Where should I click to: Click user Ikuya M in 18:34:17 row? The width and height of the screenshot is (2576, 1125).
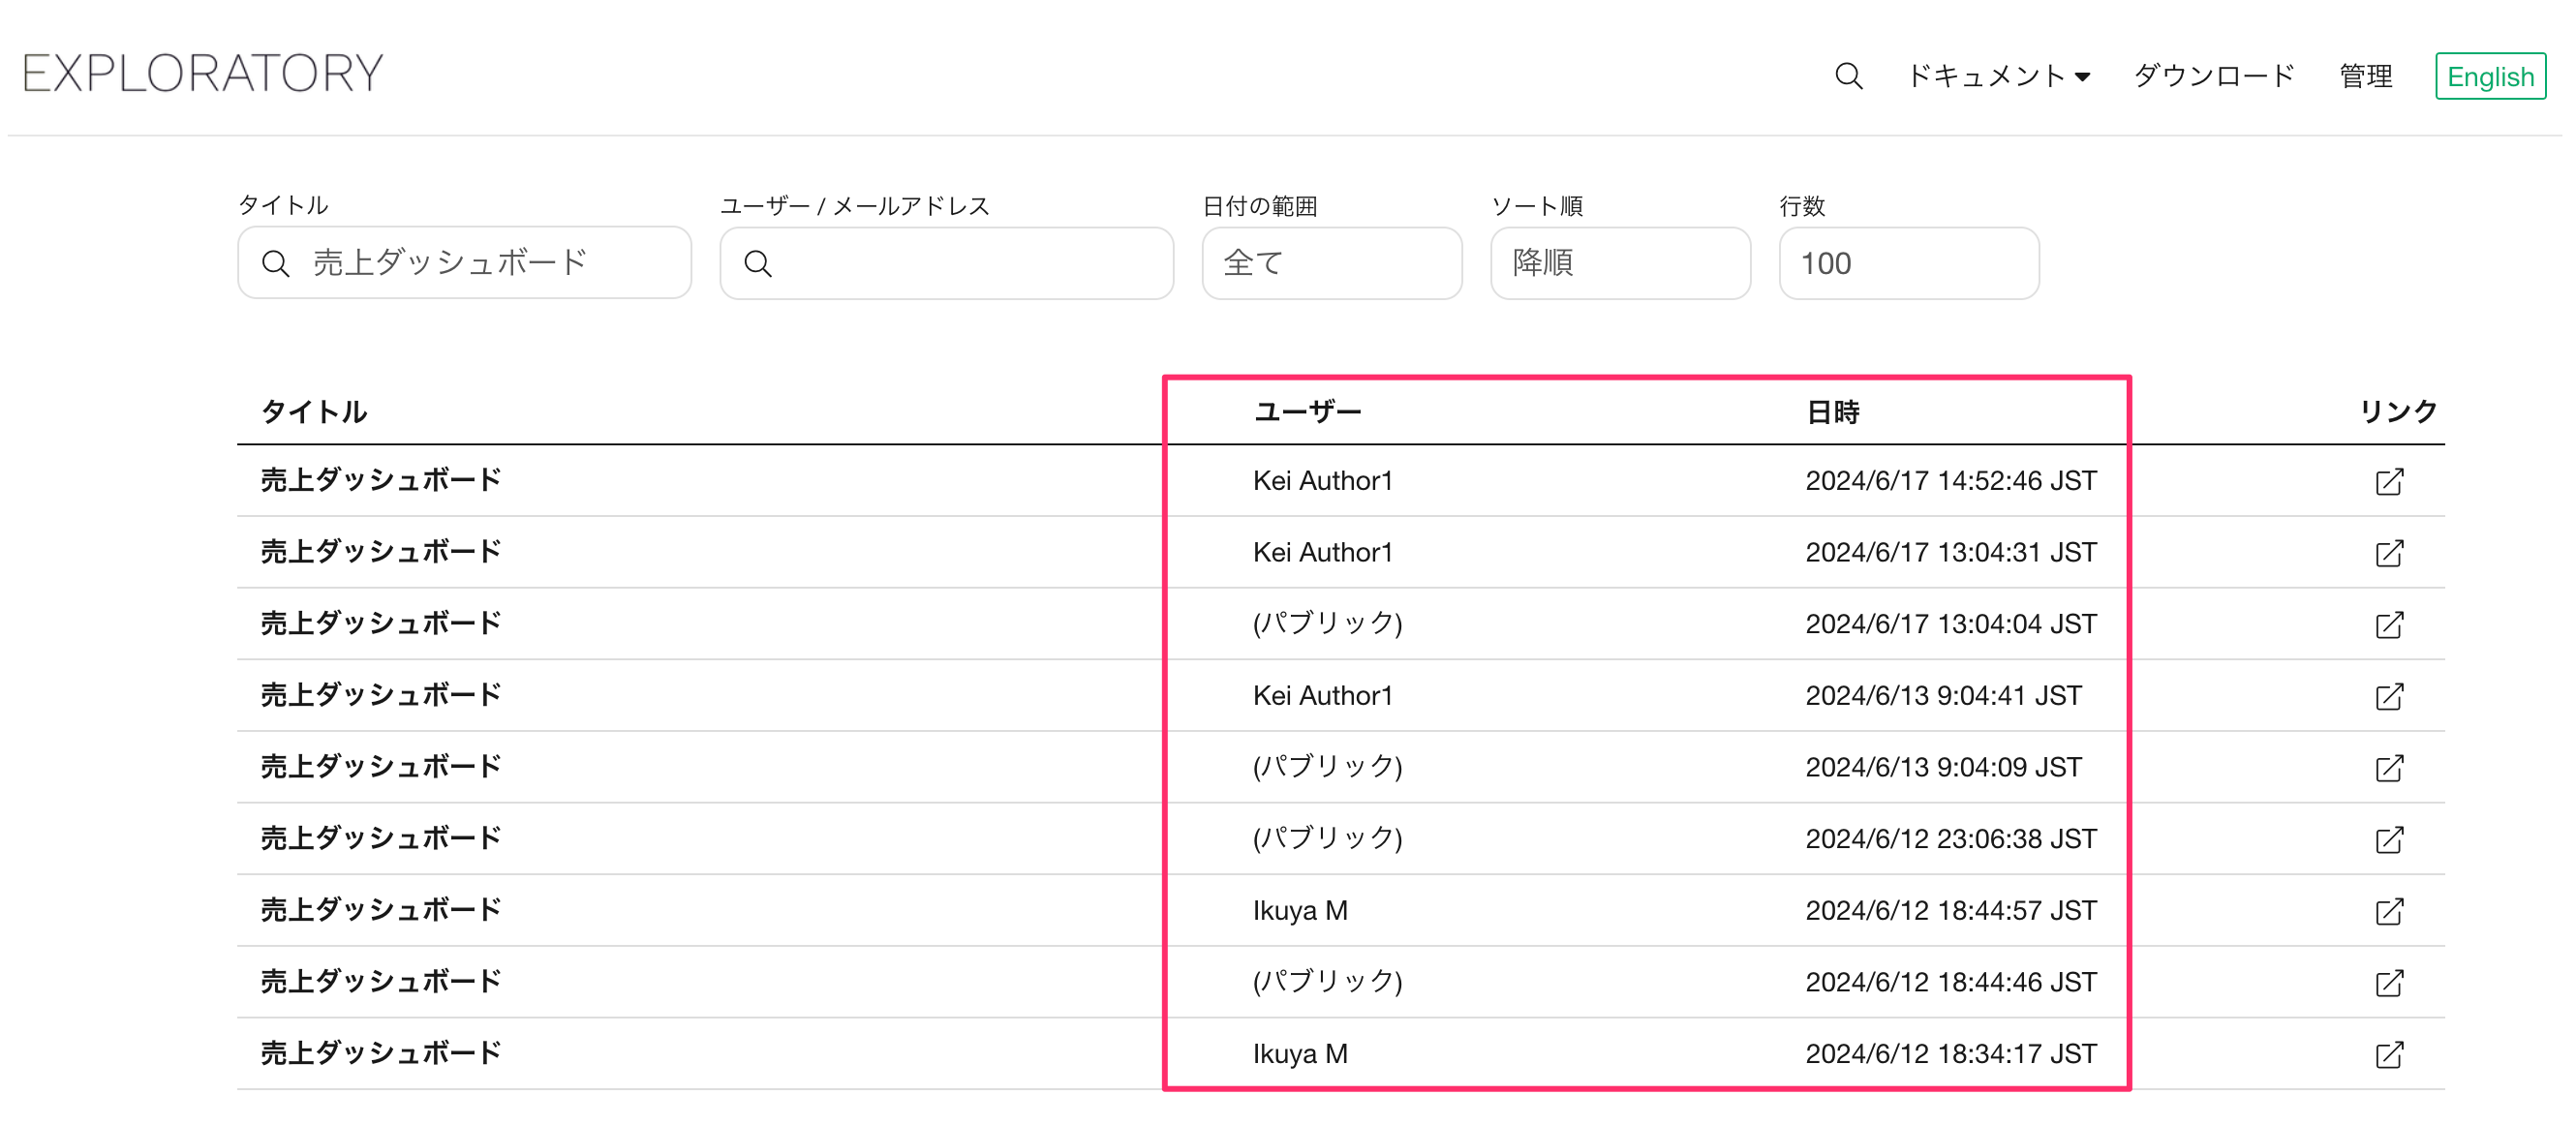pos(1300,1054)
